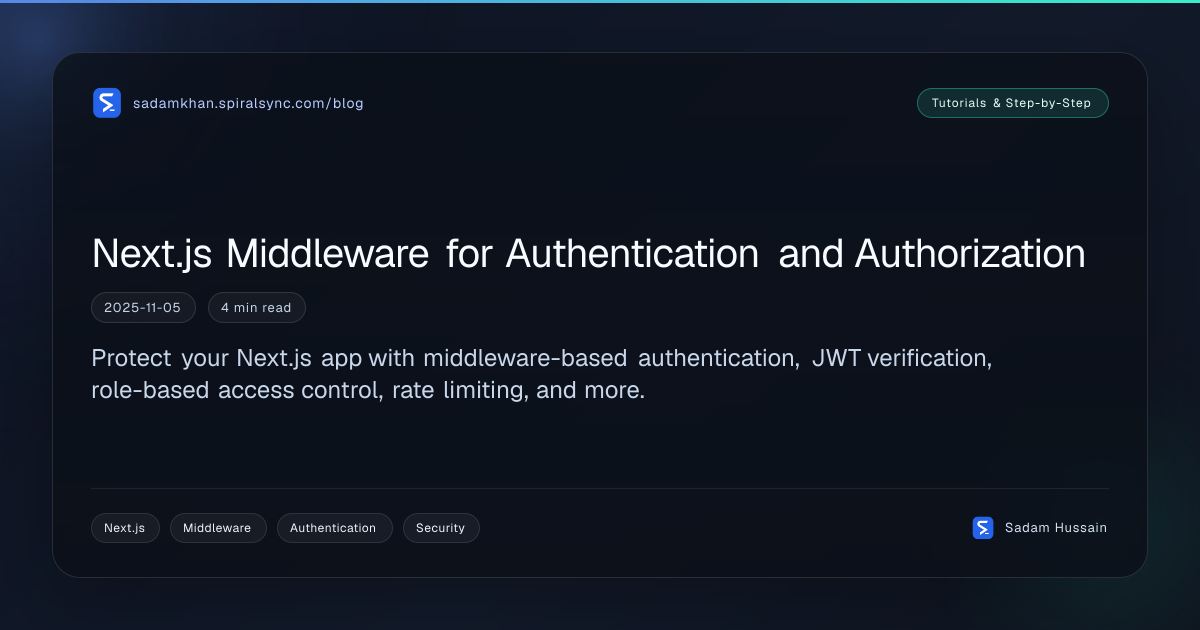Viewport: 1200px width, 630px height.
Task: Click the description starting with Protect your Next.js
Action: tap(542, 374)
